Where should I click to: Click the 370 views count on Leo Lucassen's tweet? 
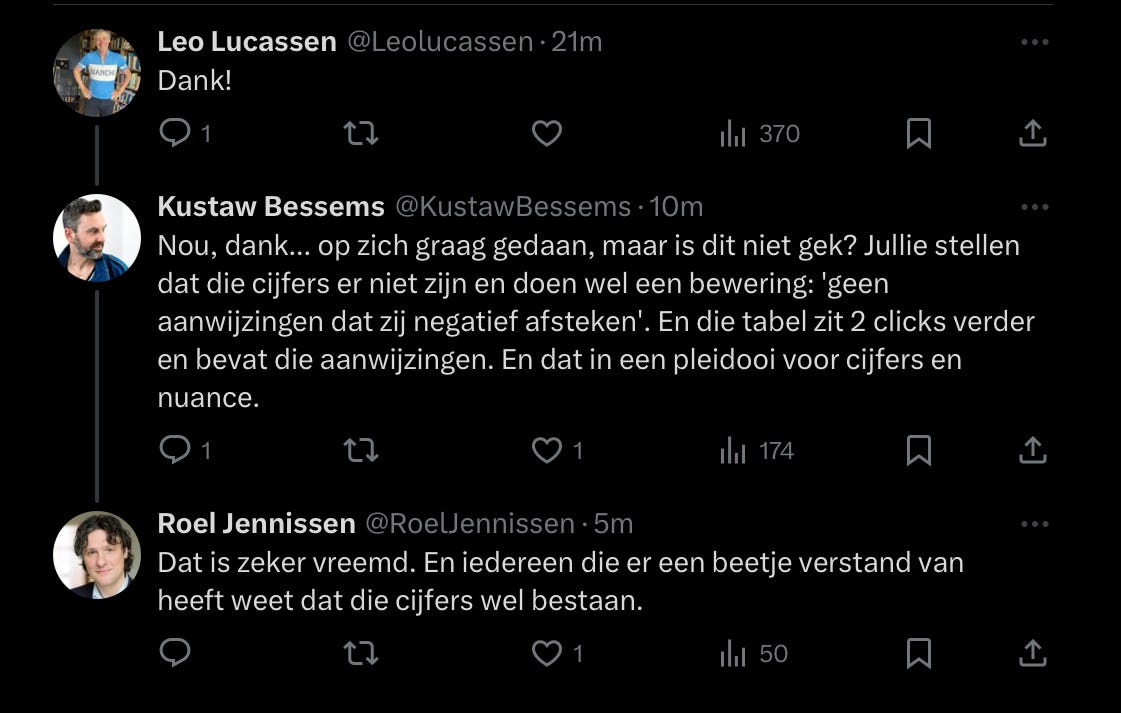(x=780, y=132)
